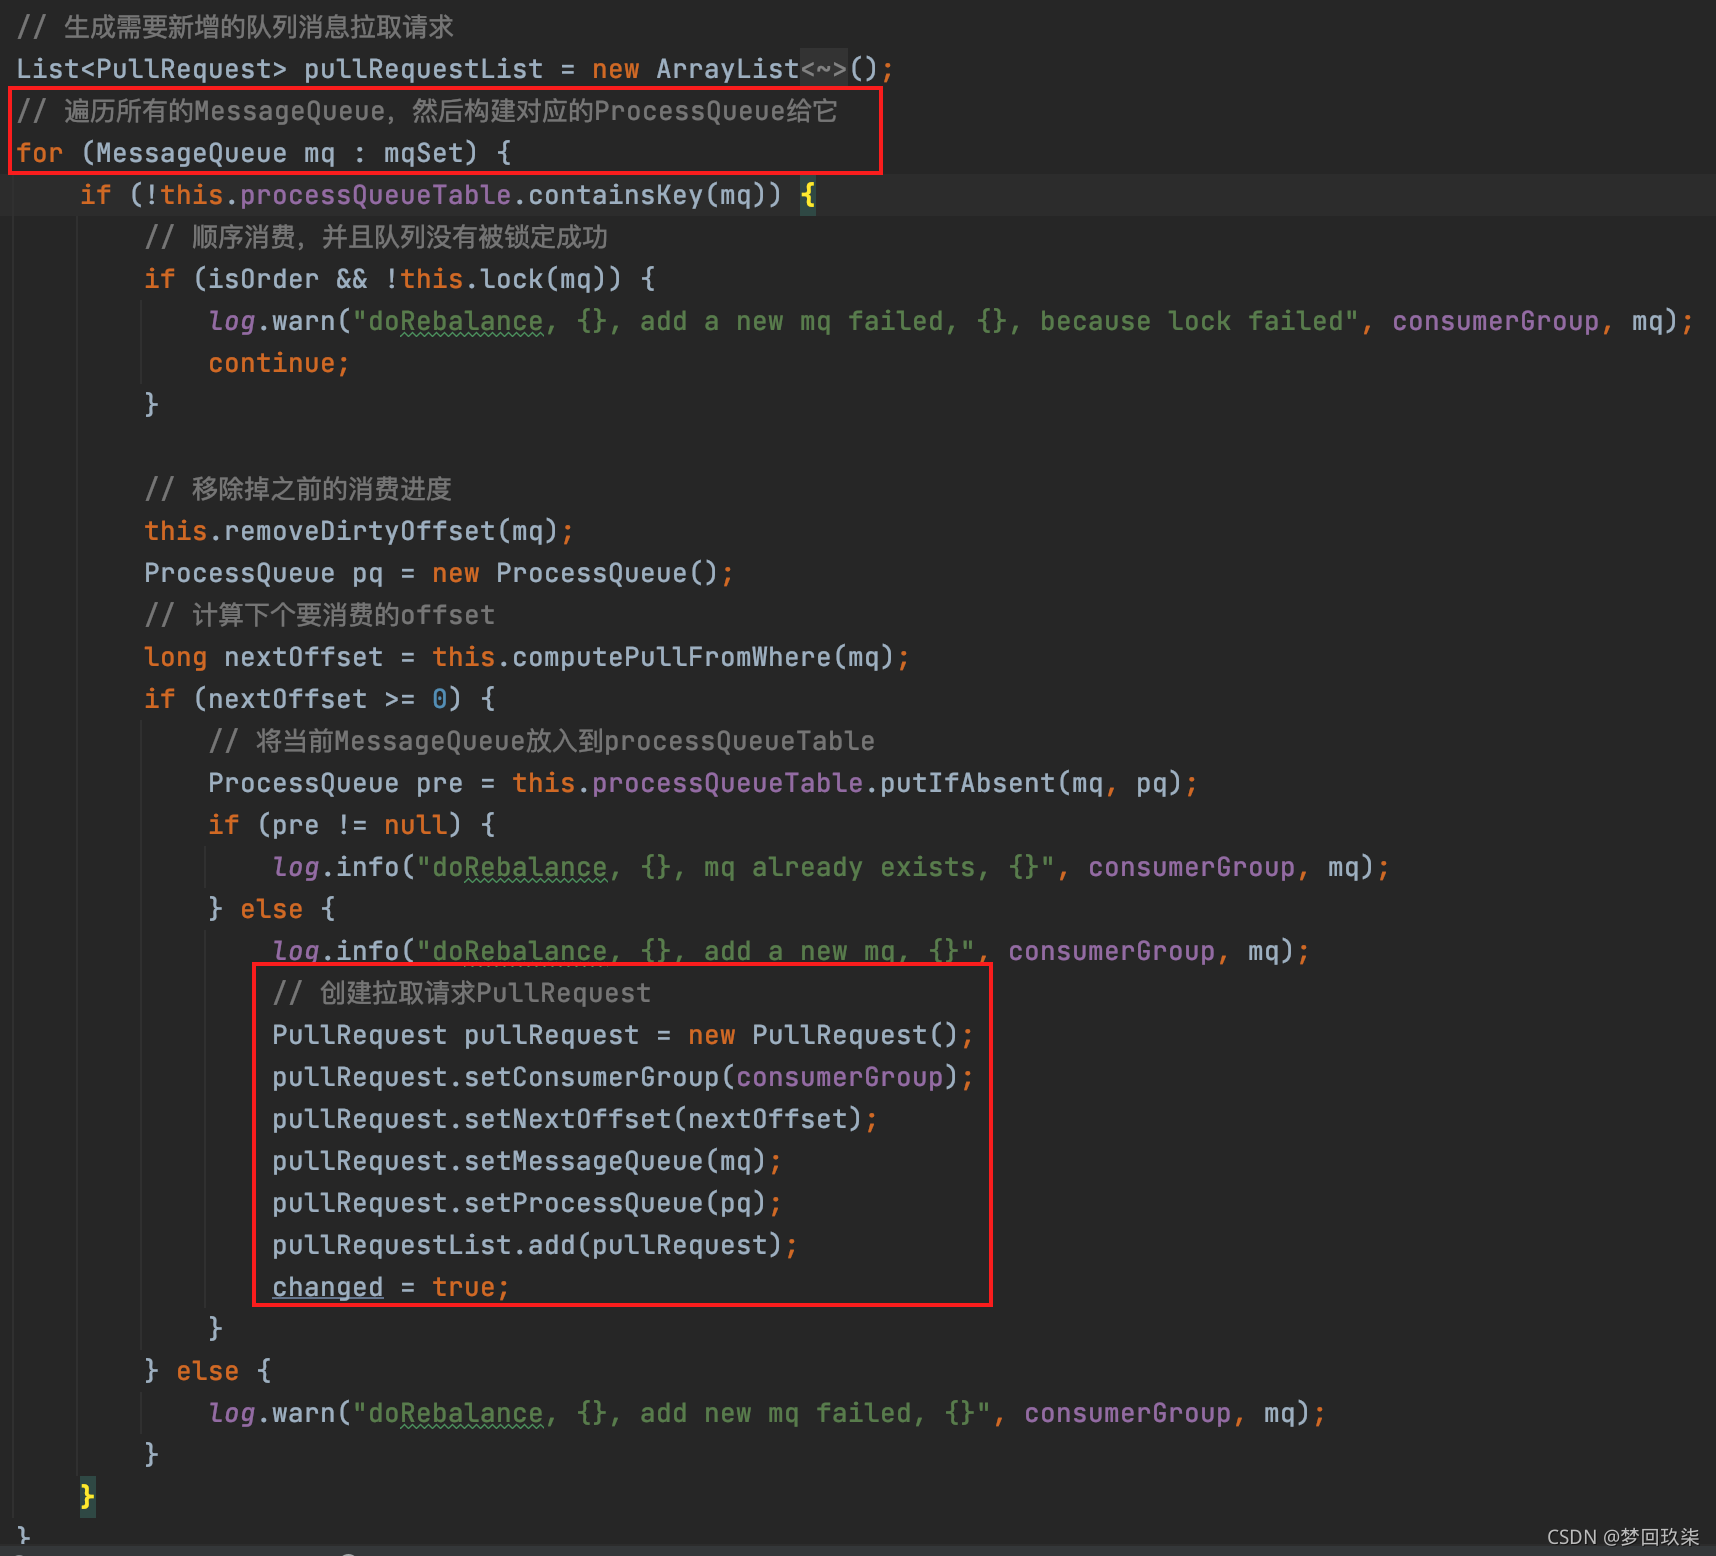This screenshot has width=1716, height=1556.
Task: Click the setProcessQueue method call
Action: click(x=583, y=1203)
